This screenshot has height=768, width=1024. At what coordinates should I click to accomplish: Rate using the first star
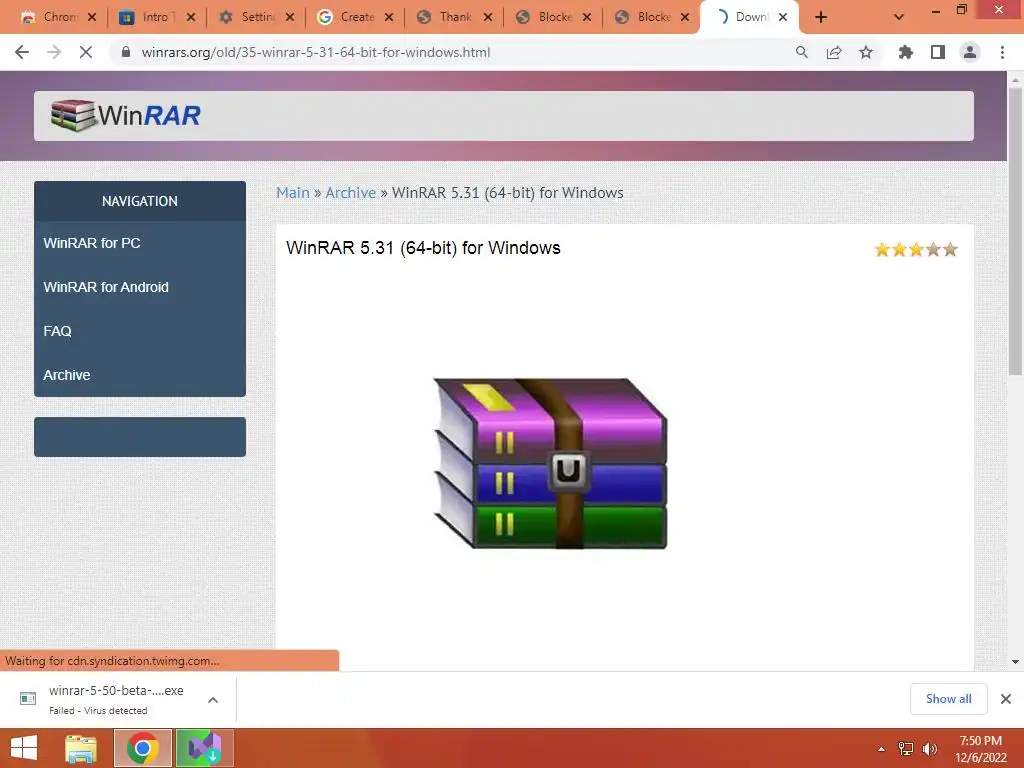click(882, 249)
